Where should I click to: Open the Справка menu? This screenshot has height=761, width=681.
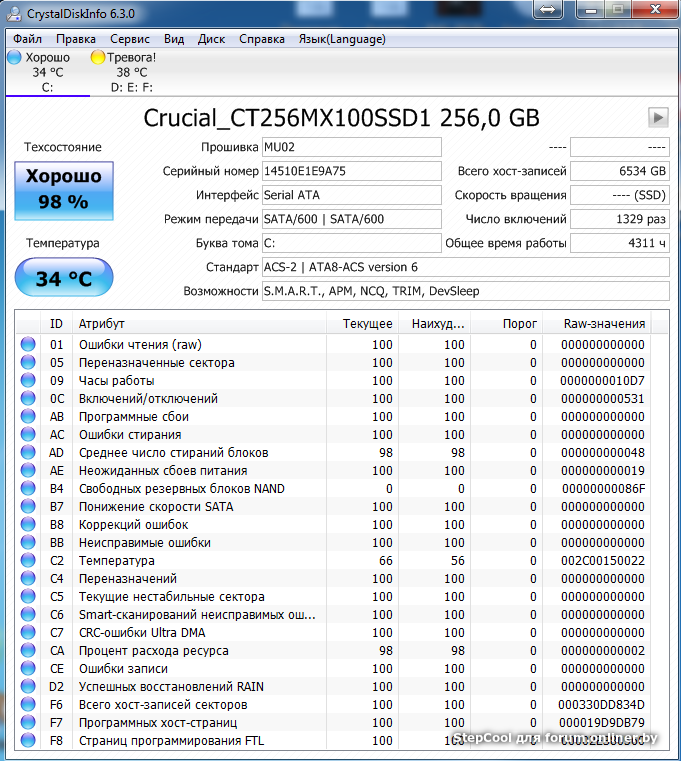point(262,39)
